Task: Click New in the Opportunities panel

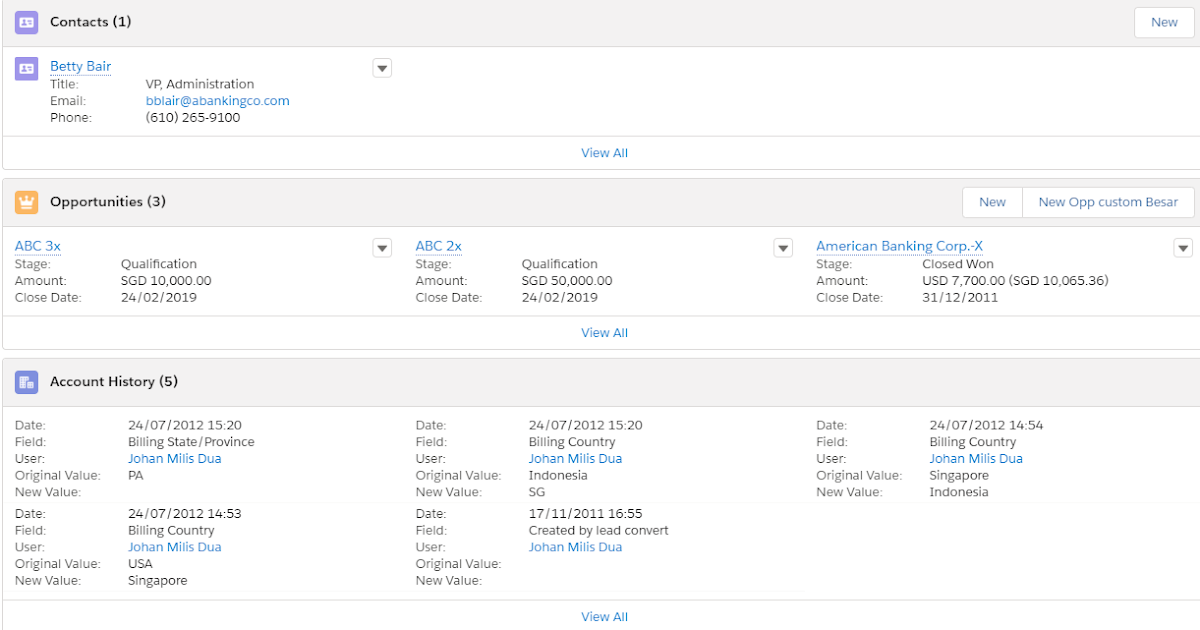Action: (x=991, y=201)
